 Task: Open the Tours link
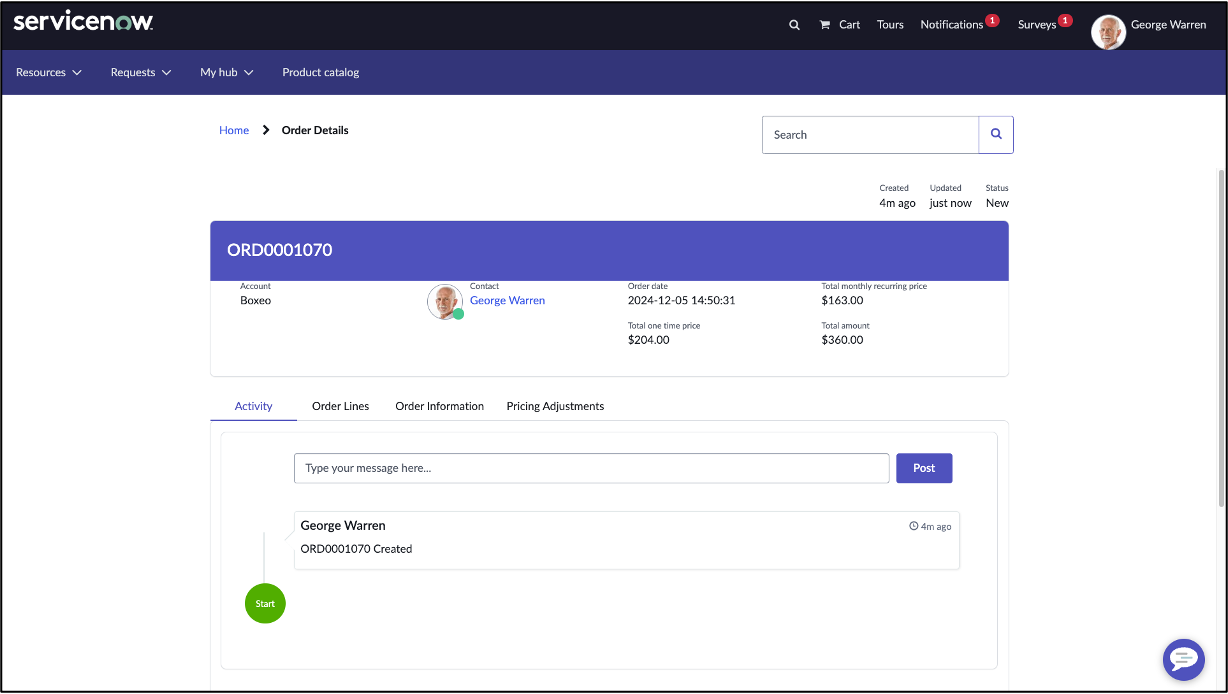(890, 25)
